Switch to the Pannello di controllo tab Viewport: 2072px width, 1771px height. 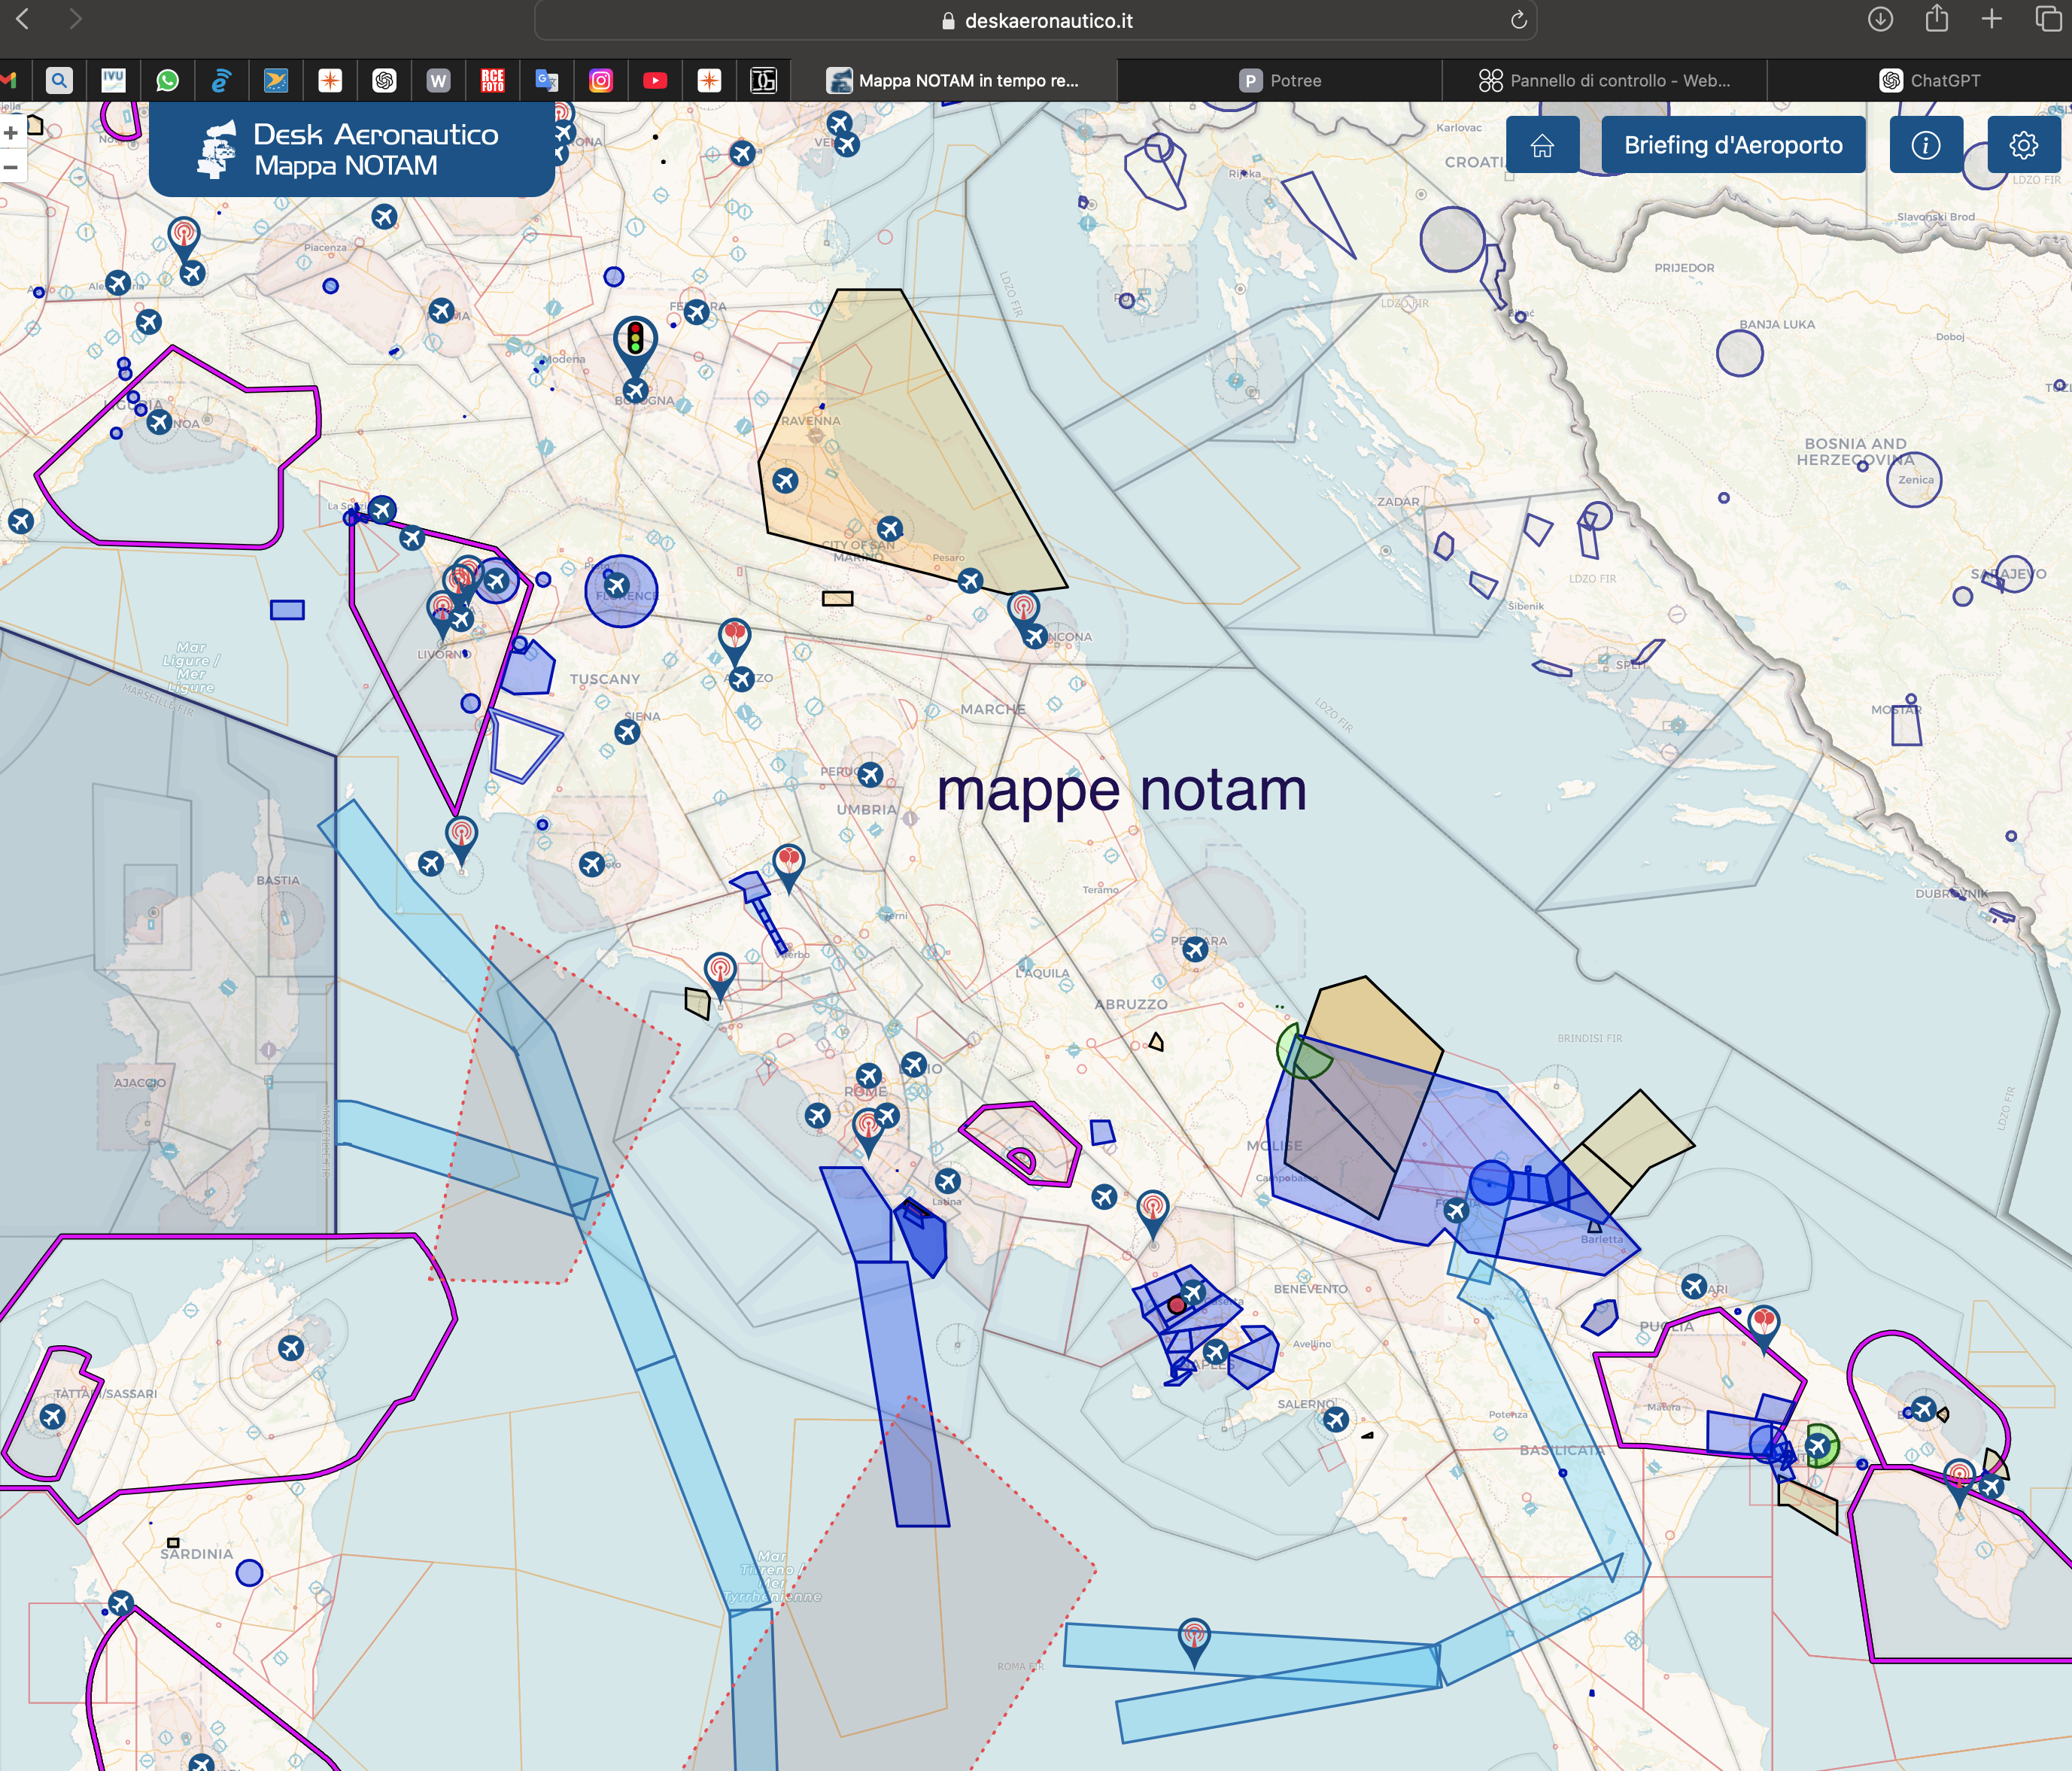1604,80
